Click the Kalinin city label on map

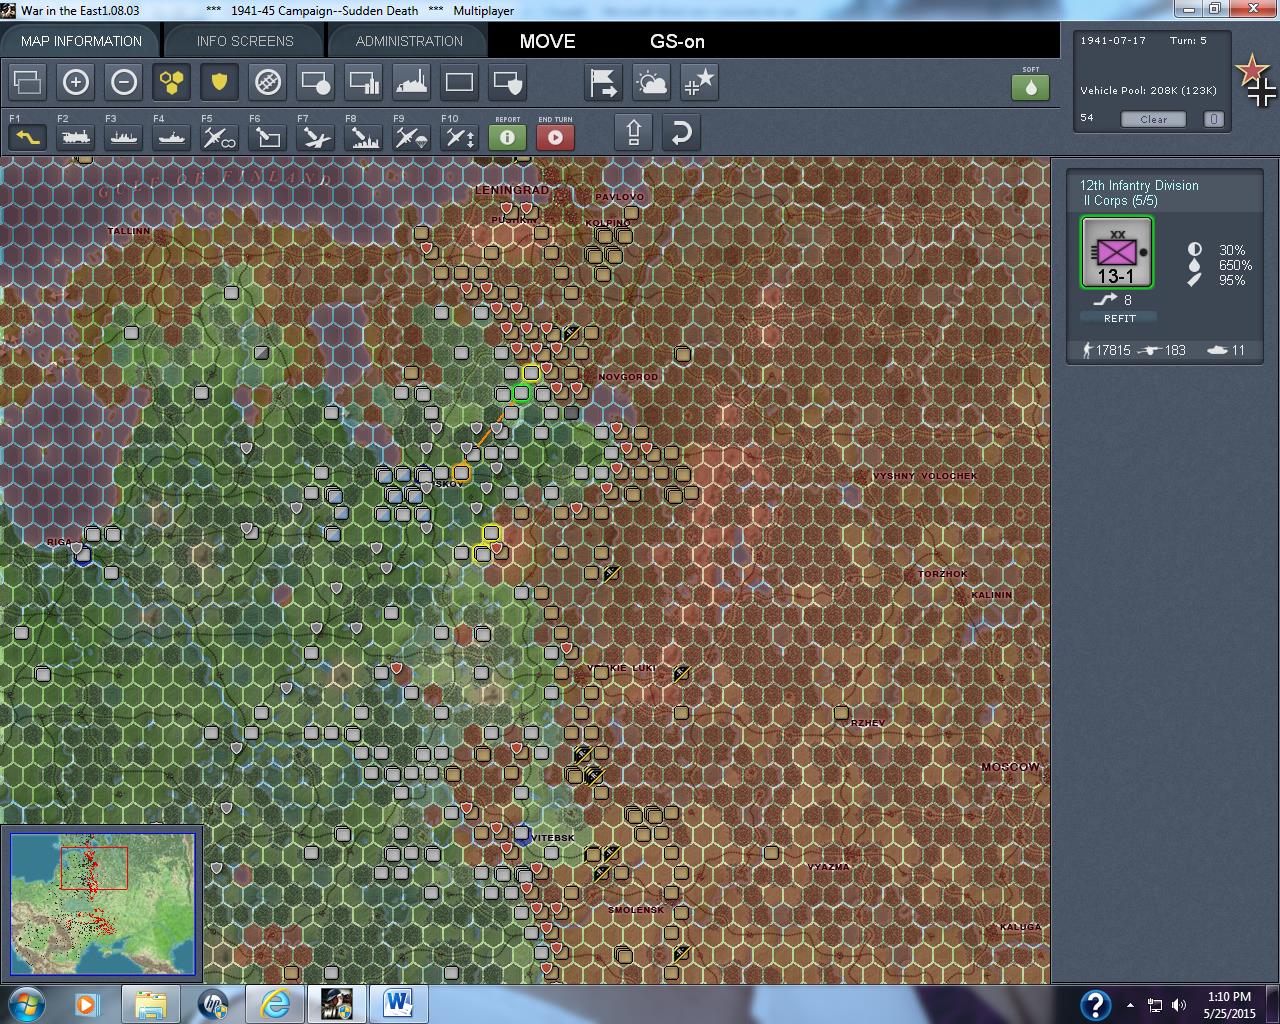pos(992,595)
